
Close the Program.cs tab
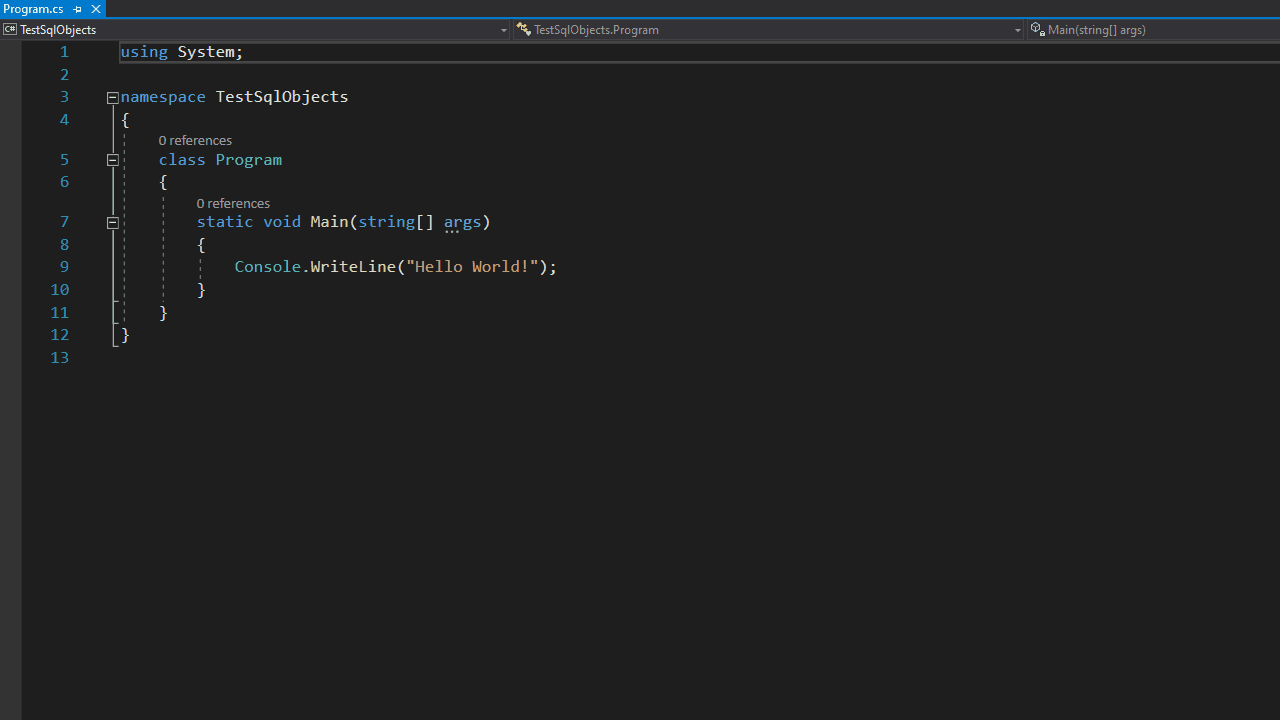point(96,9)
